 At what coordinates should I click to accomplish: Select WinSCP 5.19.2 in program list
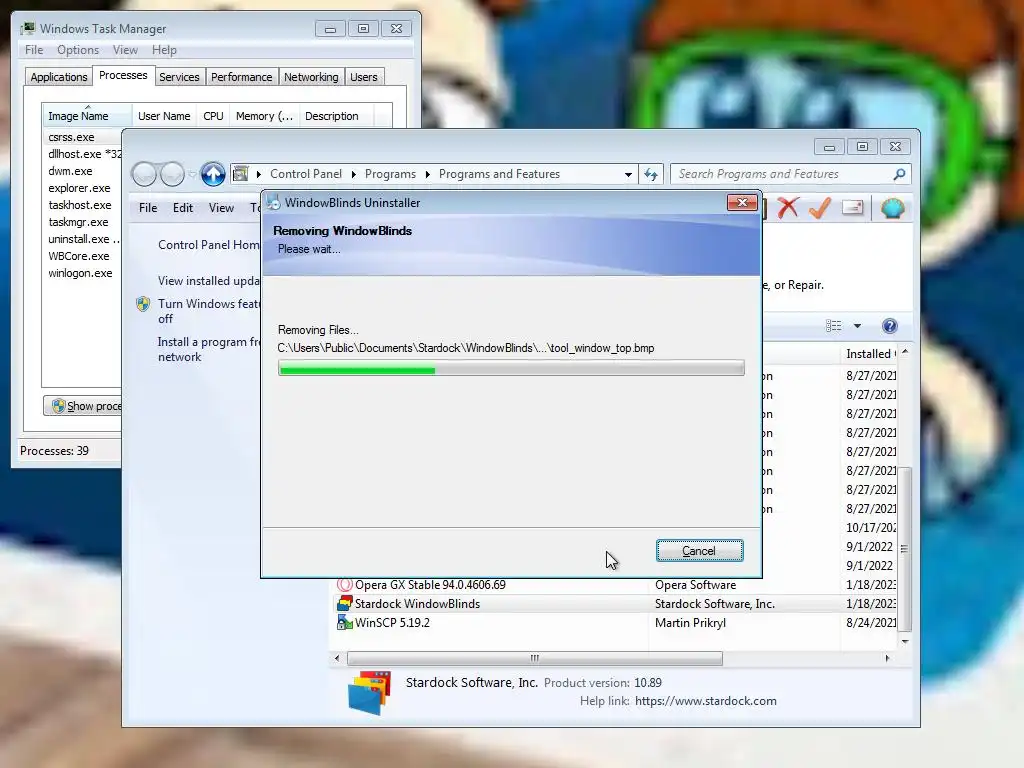(x=392, y=623)
